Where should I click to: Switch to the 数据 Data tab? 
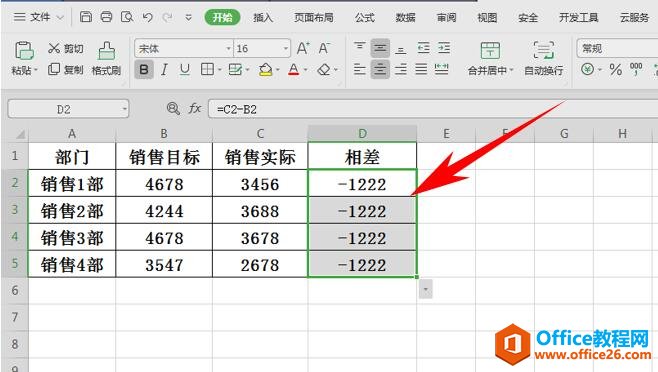click(405, 17)
